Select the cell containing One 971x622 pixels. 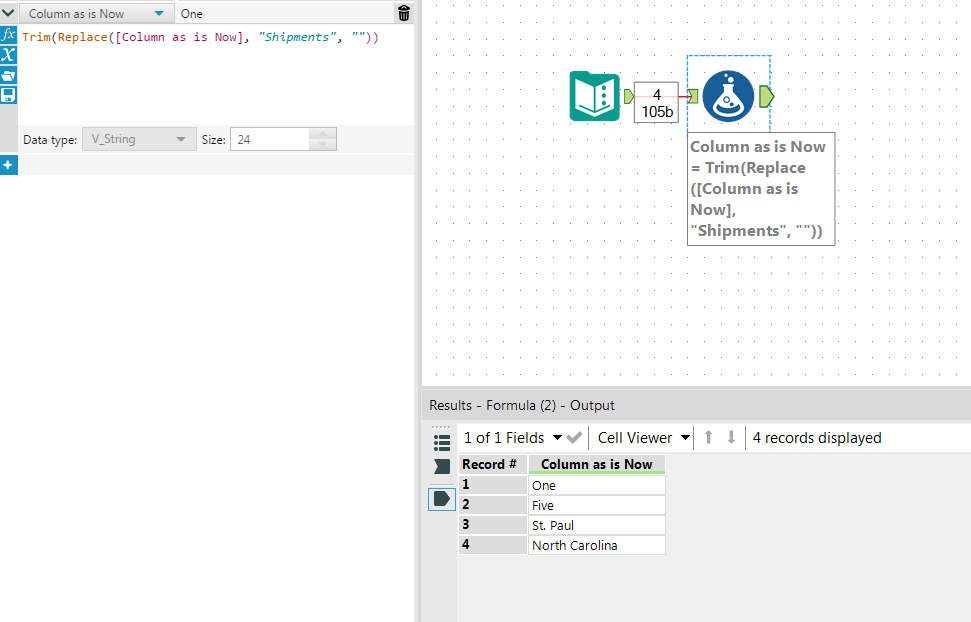[x=596, y=485]
